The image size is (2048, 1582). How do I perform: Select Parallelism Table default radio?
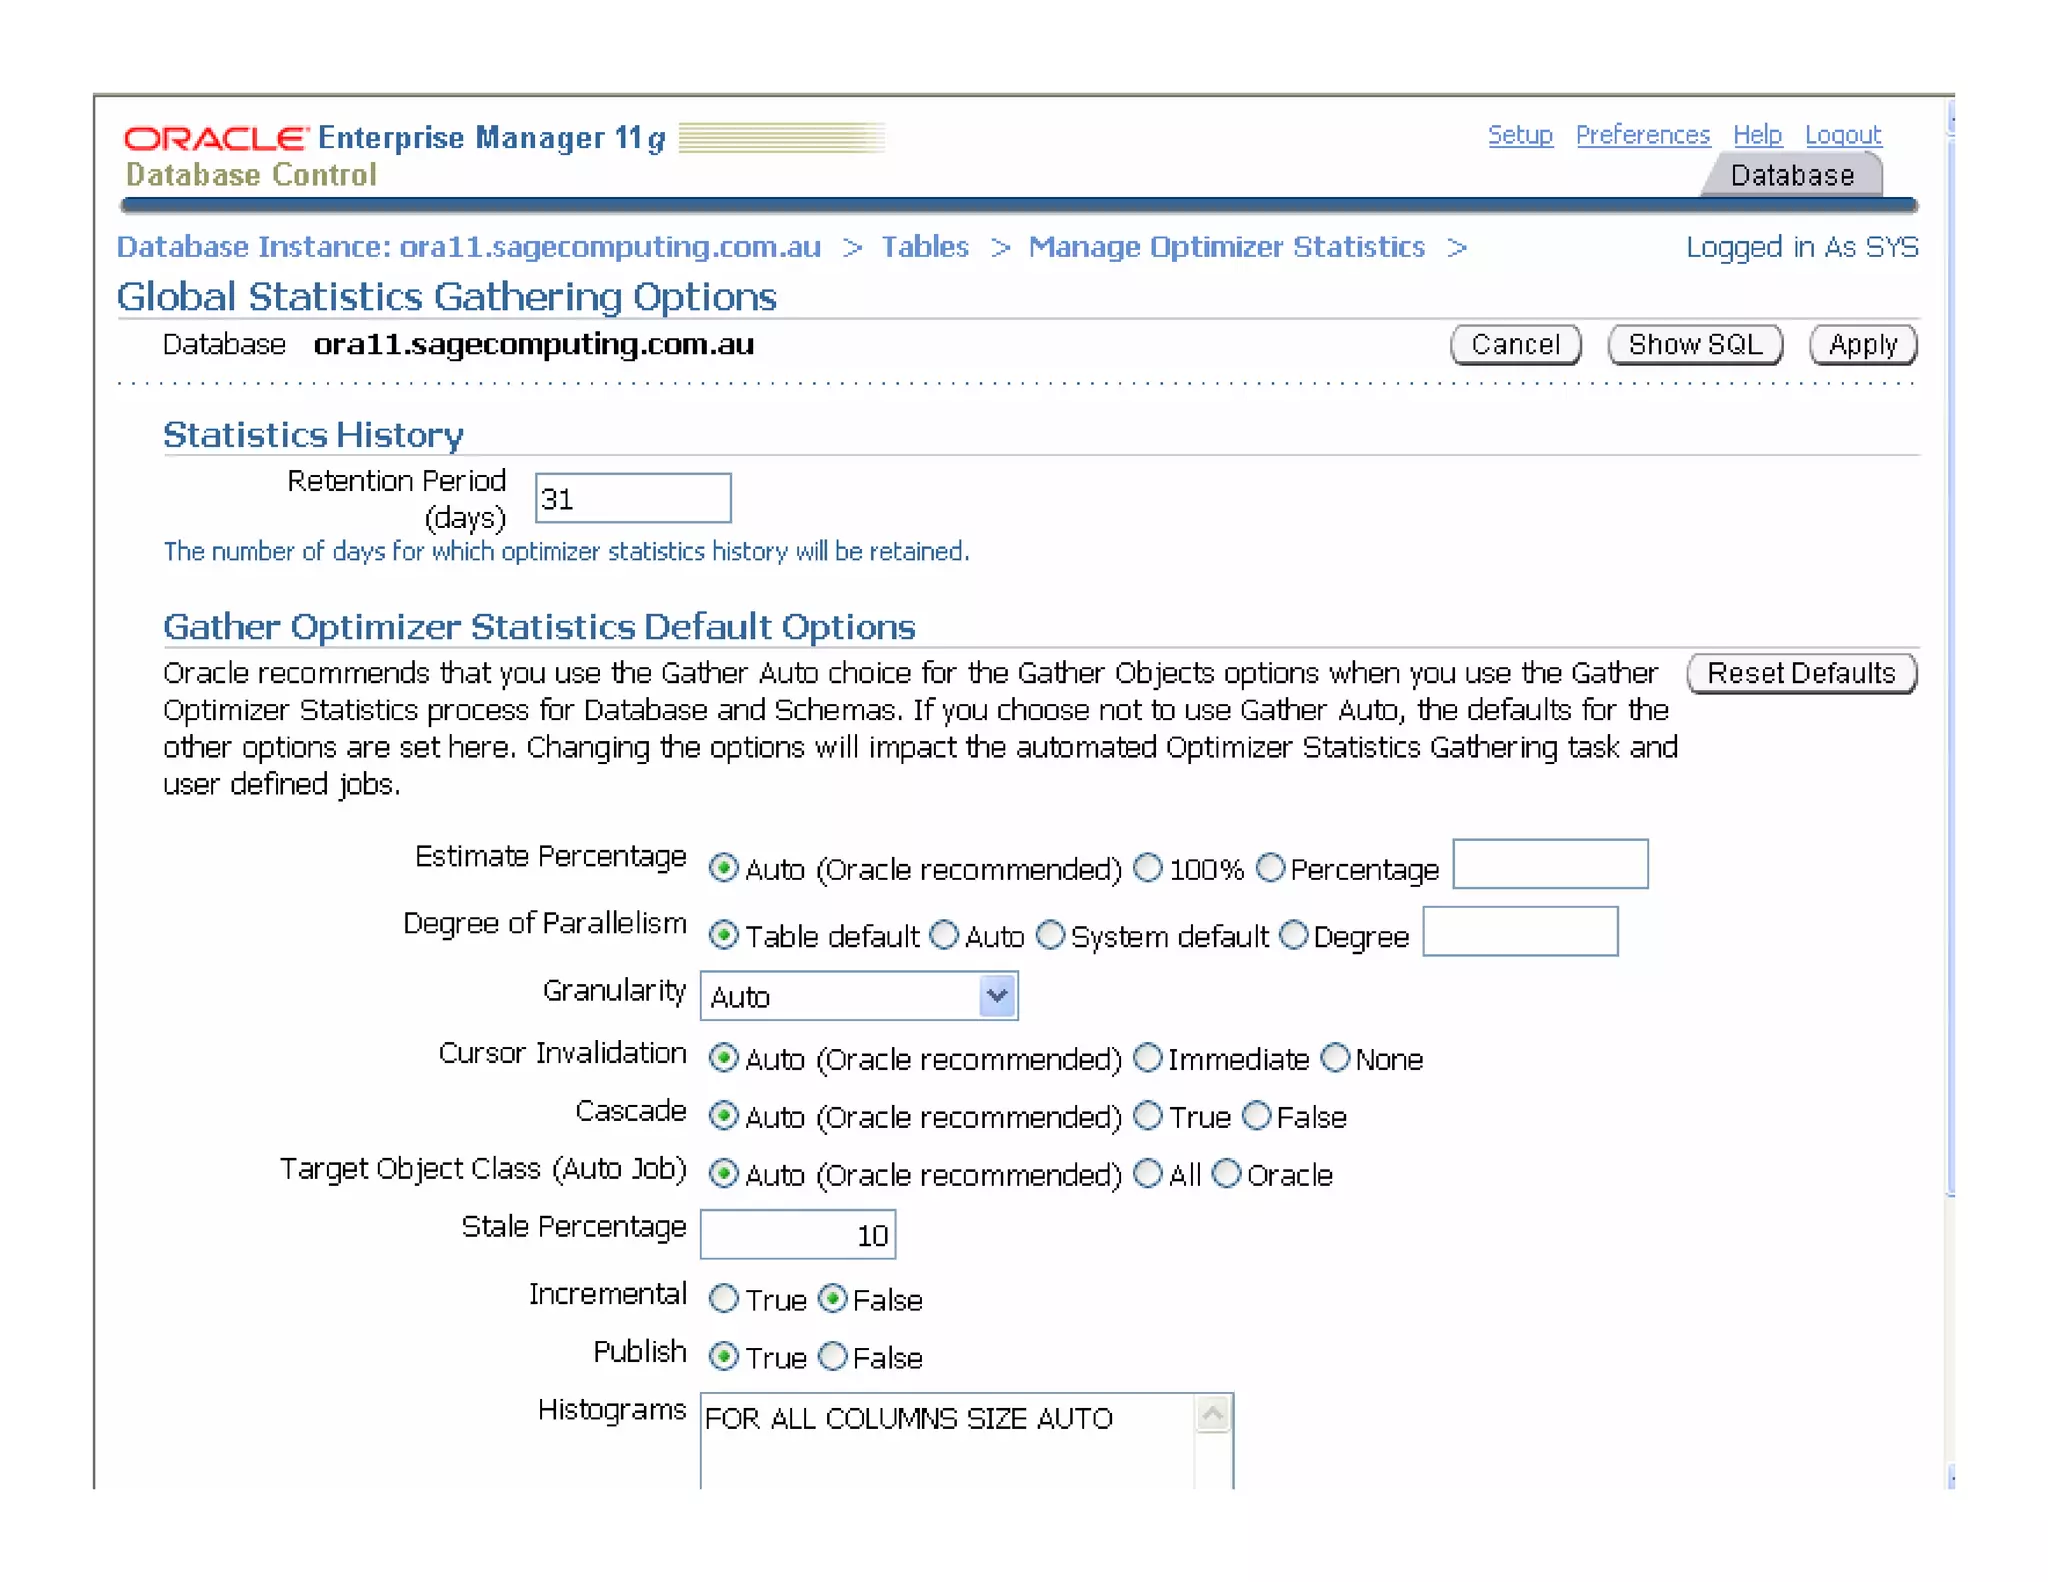(724, 935)
